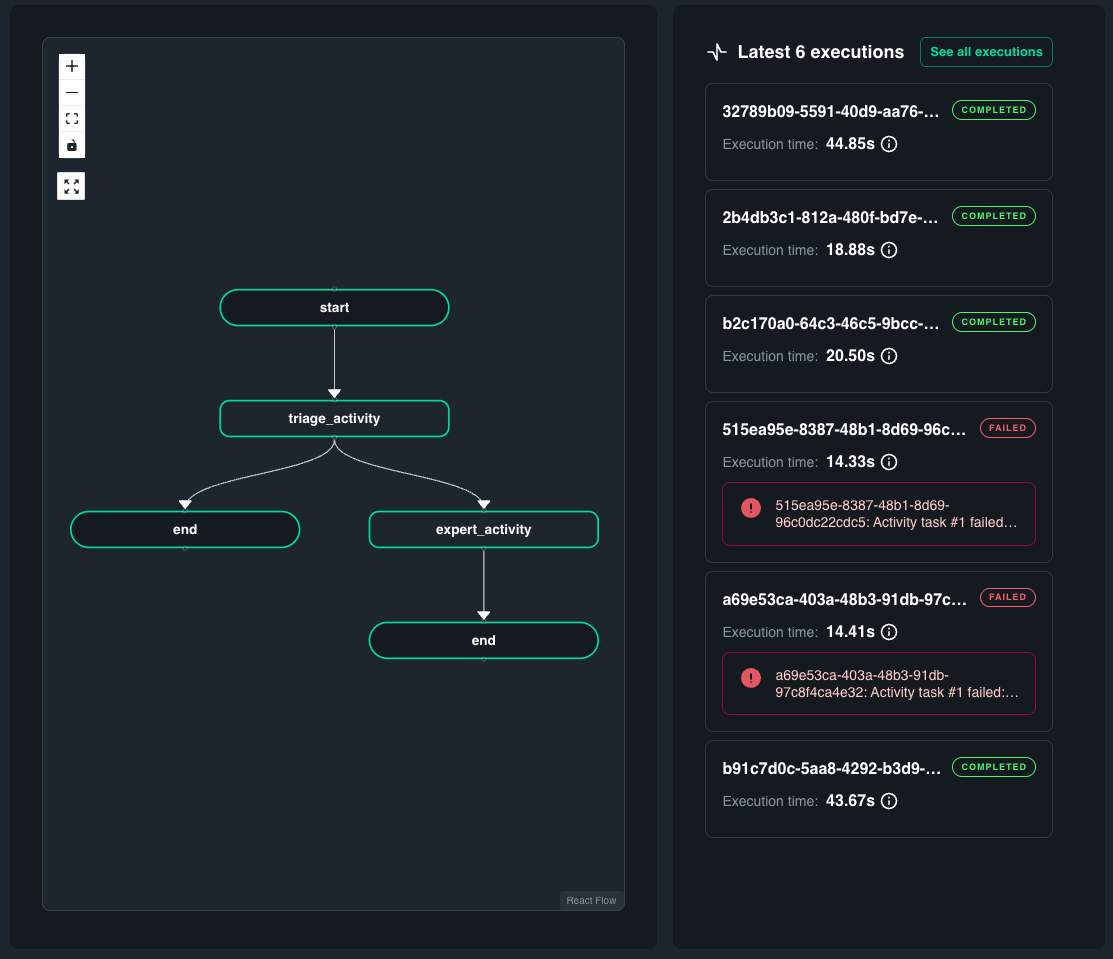Click the zoom out control on the flow canvas

pyautogui.click(x=71, y=92)
